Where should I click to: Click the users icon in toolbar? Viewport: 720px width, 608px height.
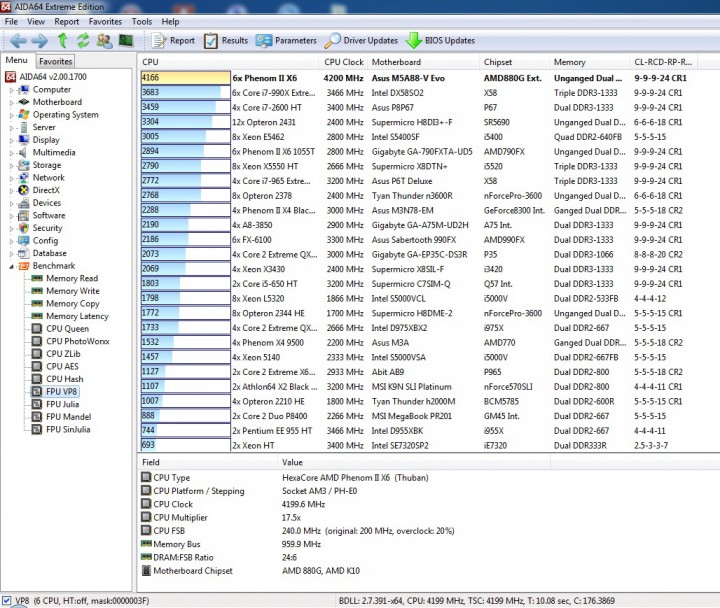point(104,41)
